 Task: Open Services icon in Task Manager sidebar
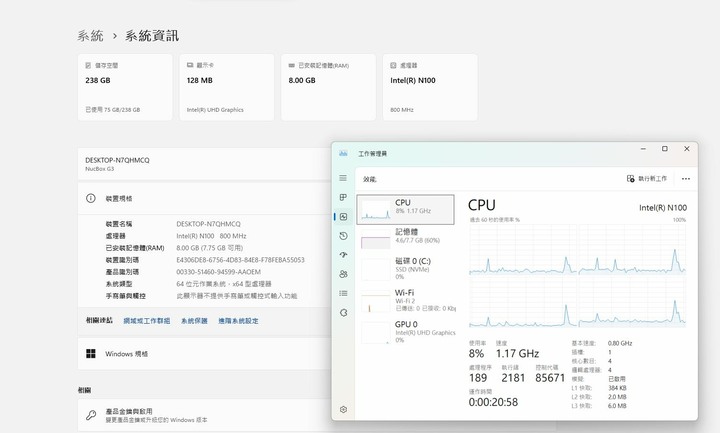point(343,313)
